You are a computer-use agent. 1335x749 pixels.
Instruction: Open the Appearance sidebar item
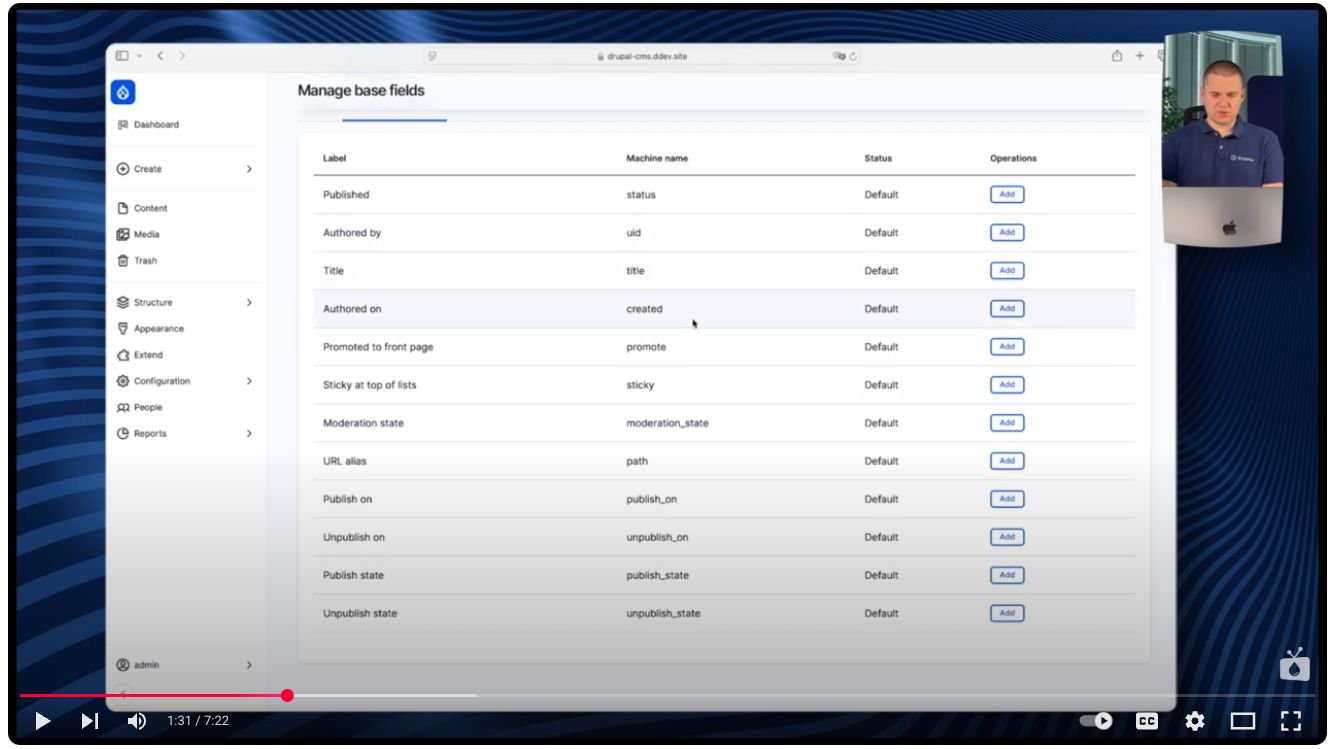point(150,328)
